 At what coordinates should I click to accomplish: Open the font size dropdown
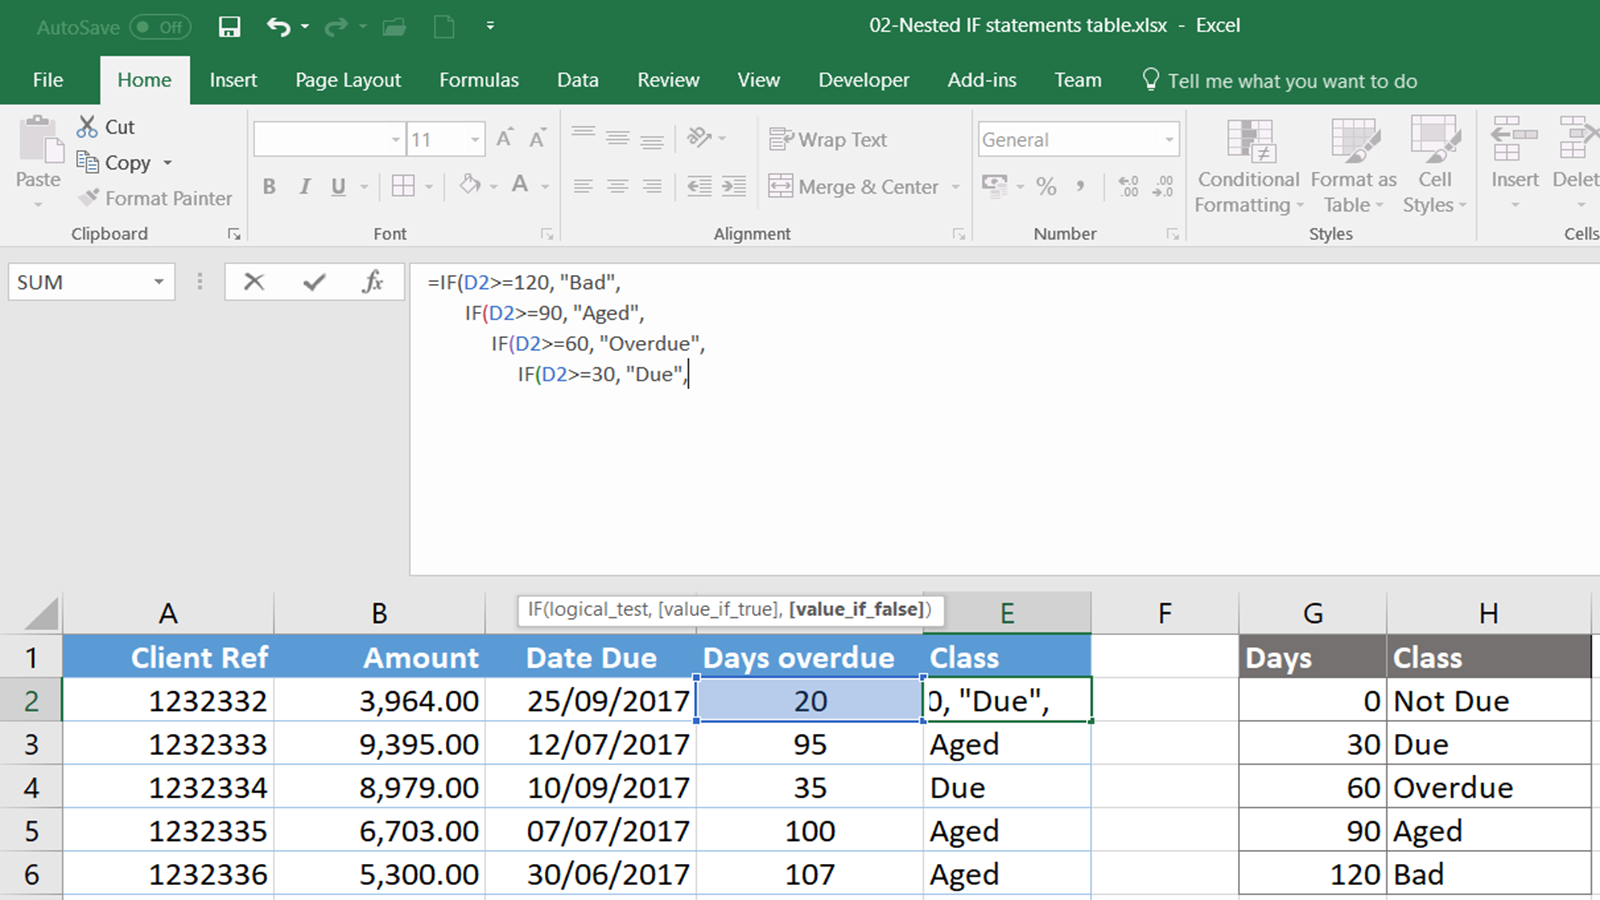coord(475,140)
